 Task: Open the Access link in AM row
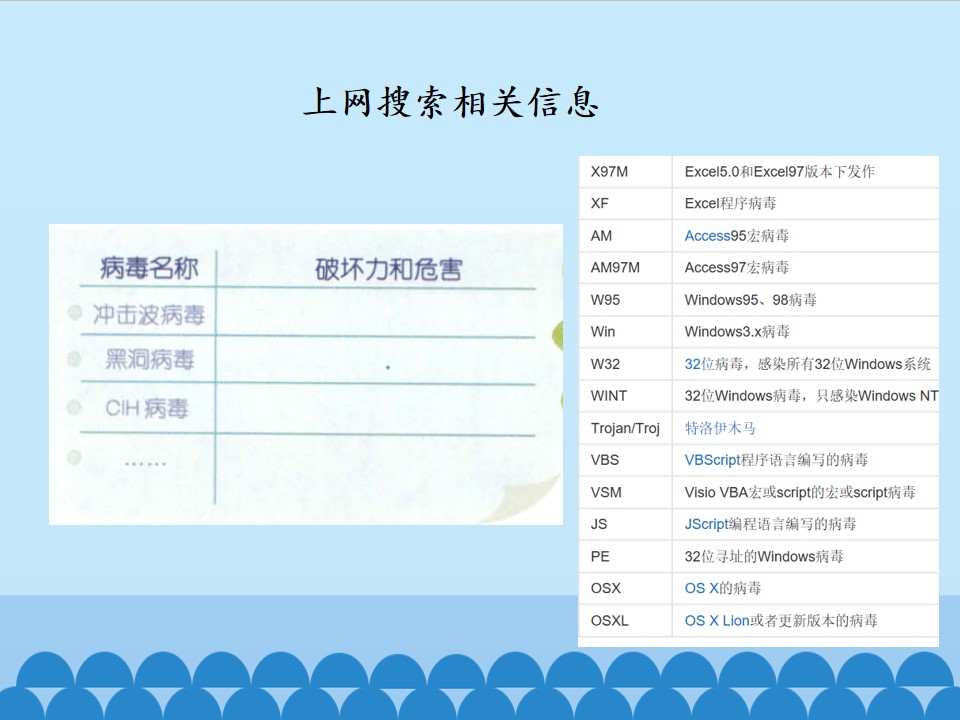pyautogui.click(x=707, y=236)
